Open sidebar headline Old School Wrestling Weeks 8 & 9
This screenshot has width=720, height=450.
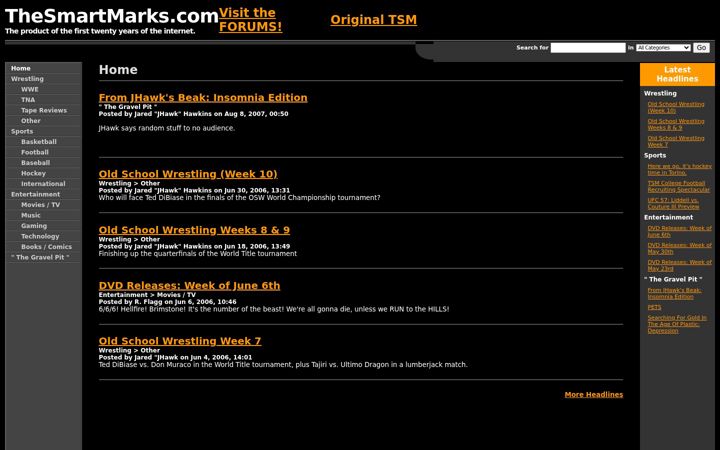click(x=675, y=124)
